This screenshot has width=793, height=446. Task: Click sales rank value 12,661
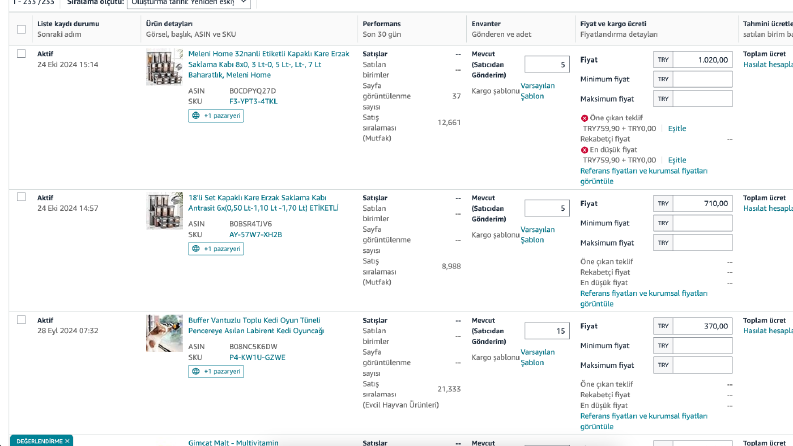point(449,122)
